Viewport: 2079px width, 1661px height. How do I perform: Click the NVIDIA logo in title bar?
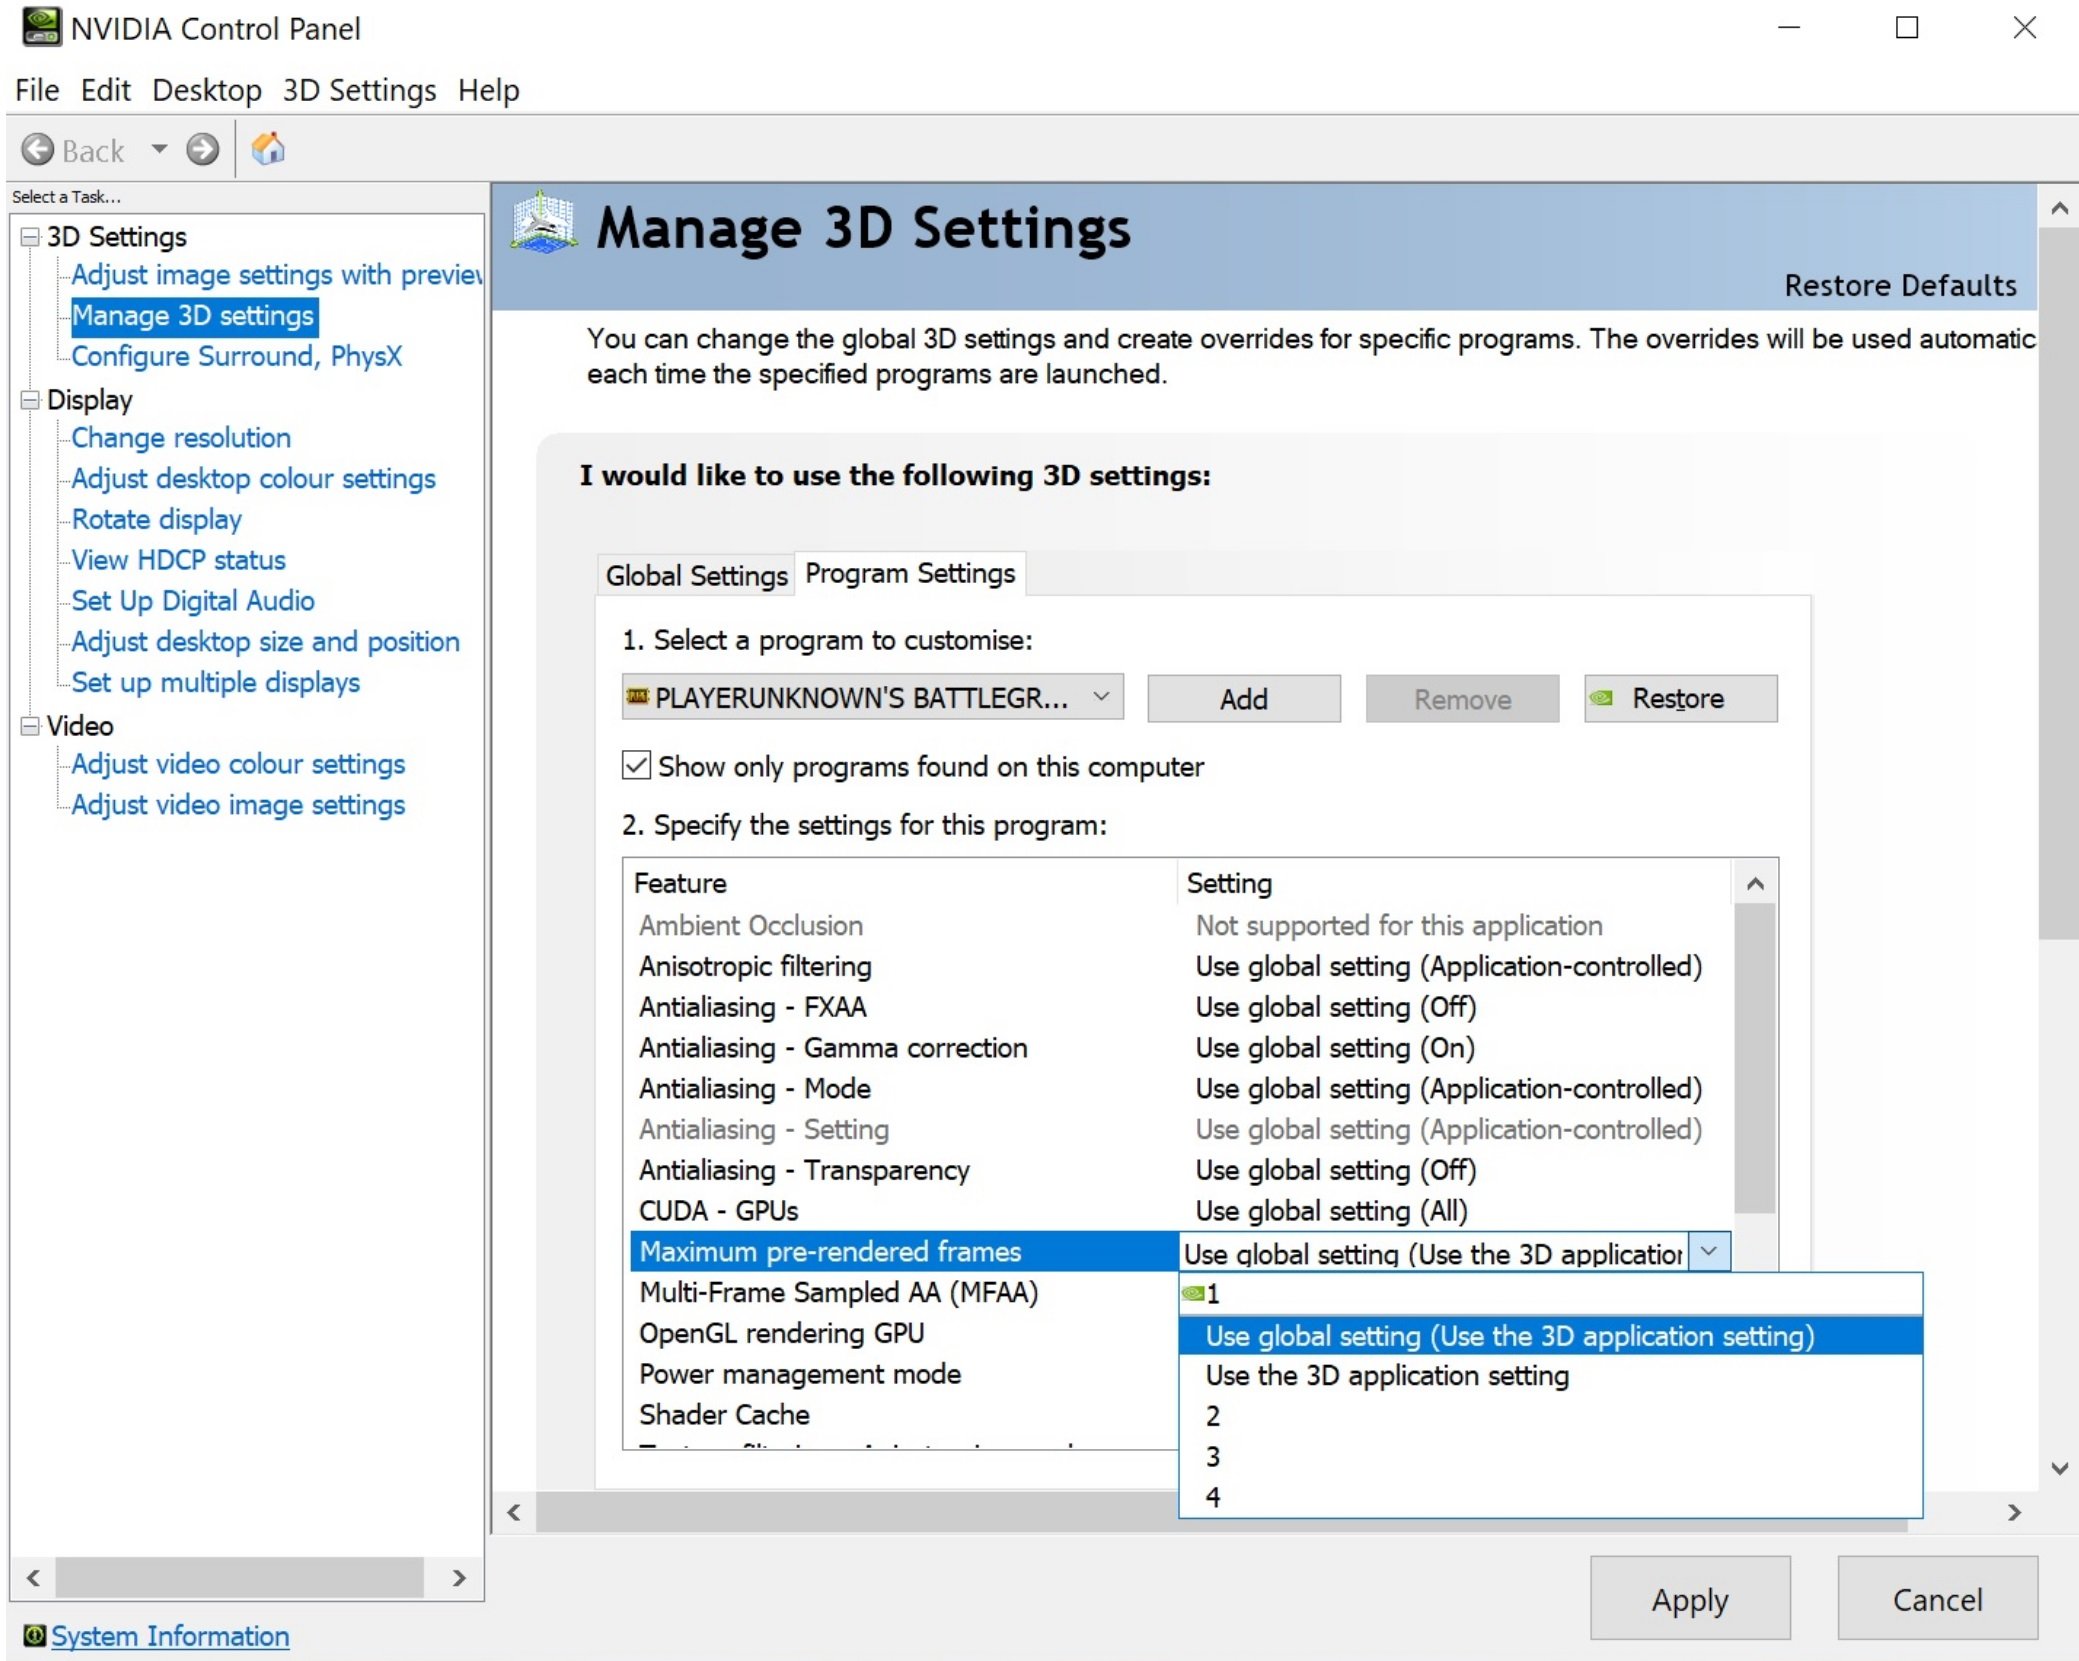coord(41,28)
